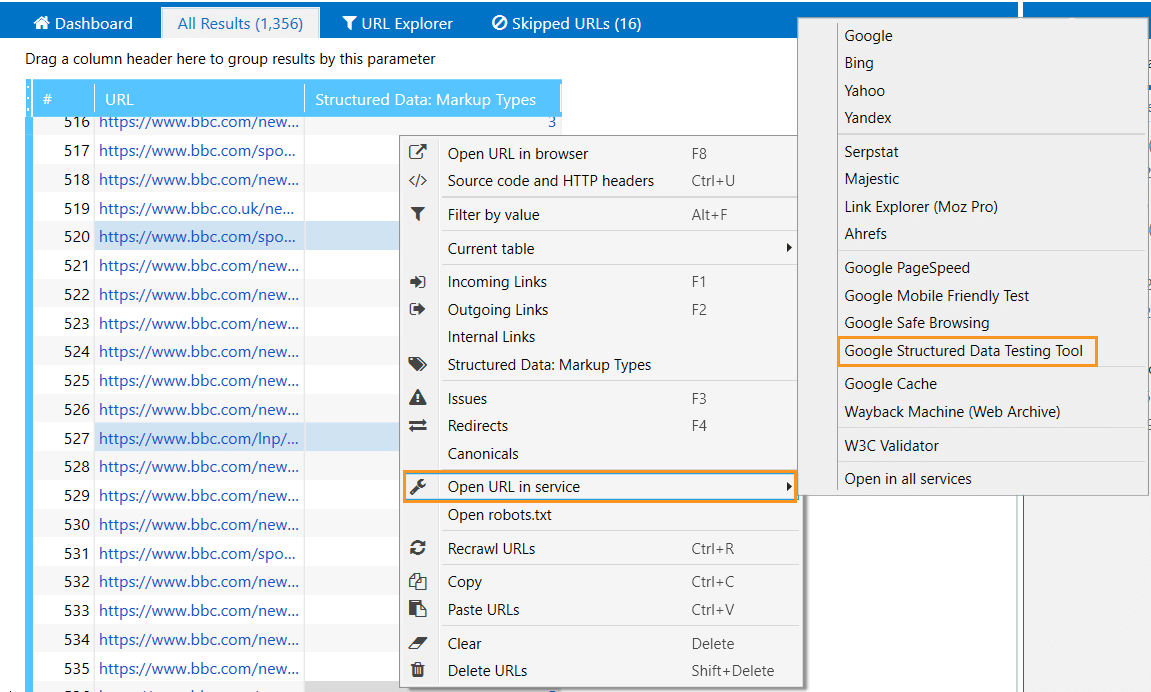Viewport: 1151px width, 692px height.
Task: Click the Redirects double-arrow icon
Action: 418,426
